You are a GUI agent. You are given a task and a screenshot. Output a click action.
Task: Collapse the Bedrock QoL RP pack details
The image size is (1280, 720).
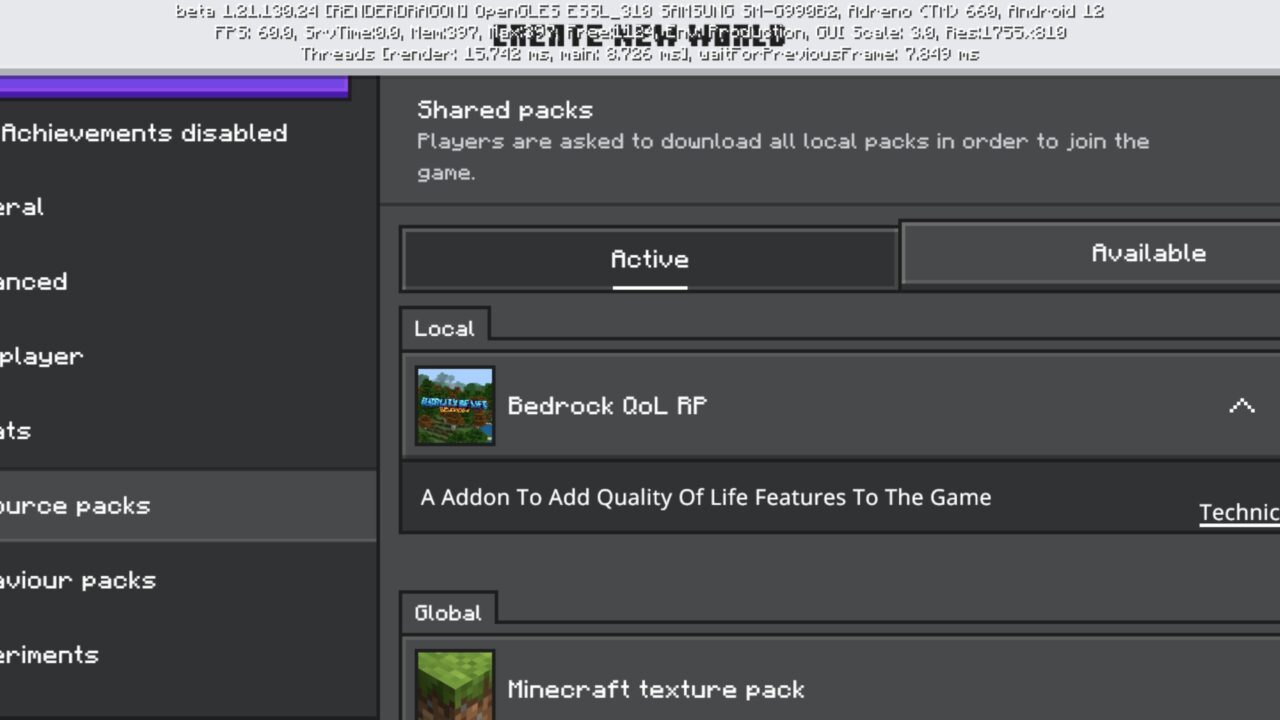1241,406
